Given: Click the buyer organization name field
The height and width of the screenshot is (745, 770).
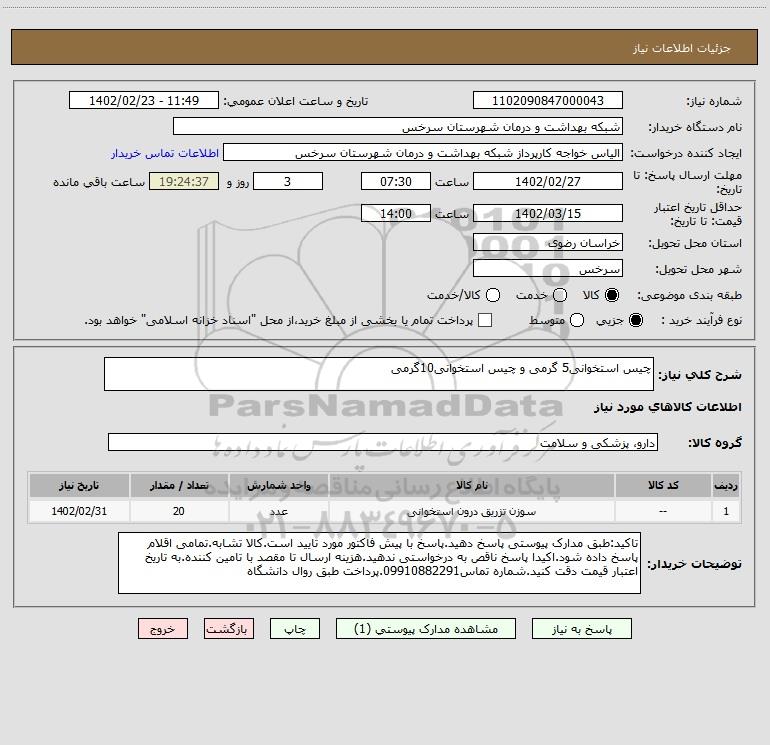Looking at the screenshot, I should point(398,126).
